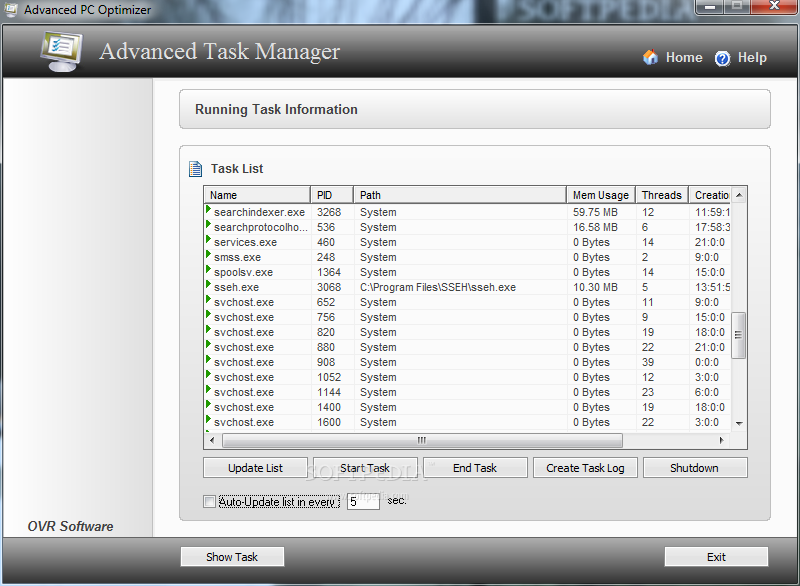Image resolution: width=800 pixels, height=586 pixels.
Task: Click green arrow icon beside spoolsv.exe
Action: coord(208,270)
